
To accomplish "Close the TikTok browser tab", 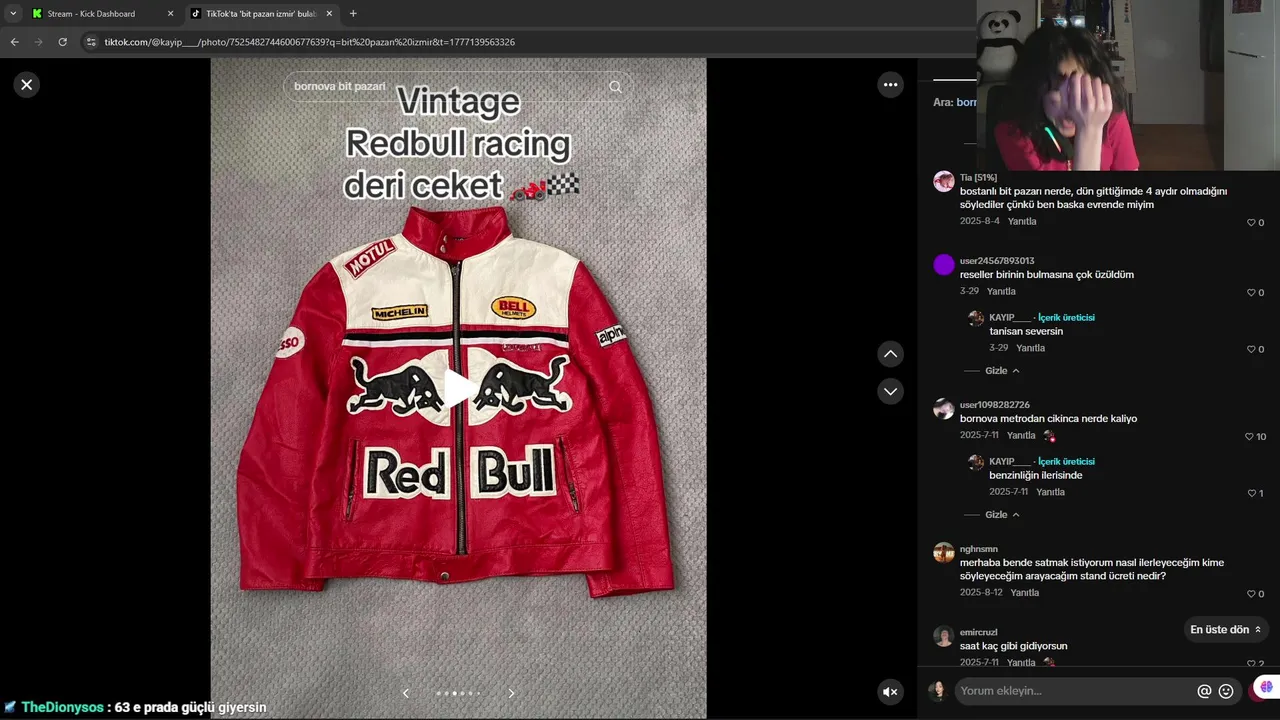I will coord(328,14).
